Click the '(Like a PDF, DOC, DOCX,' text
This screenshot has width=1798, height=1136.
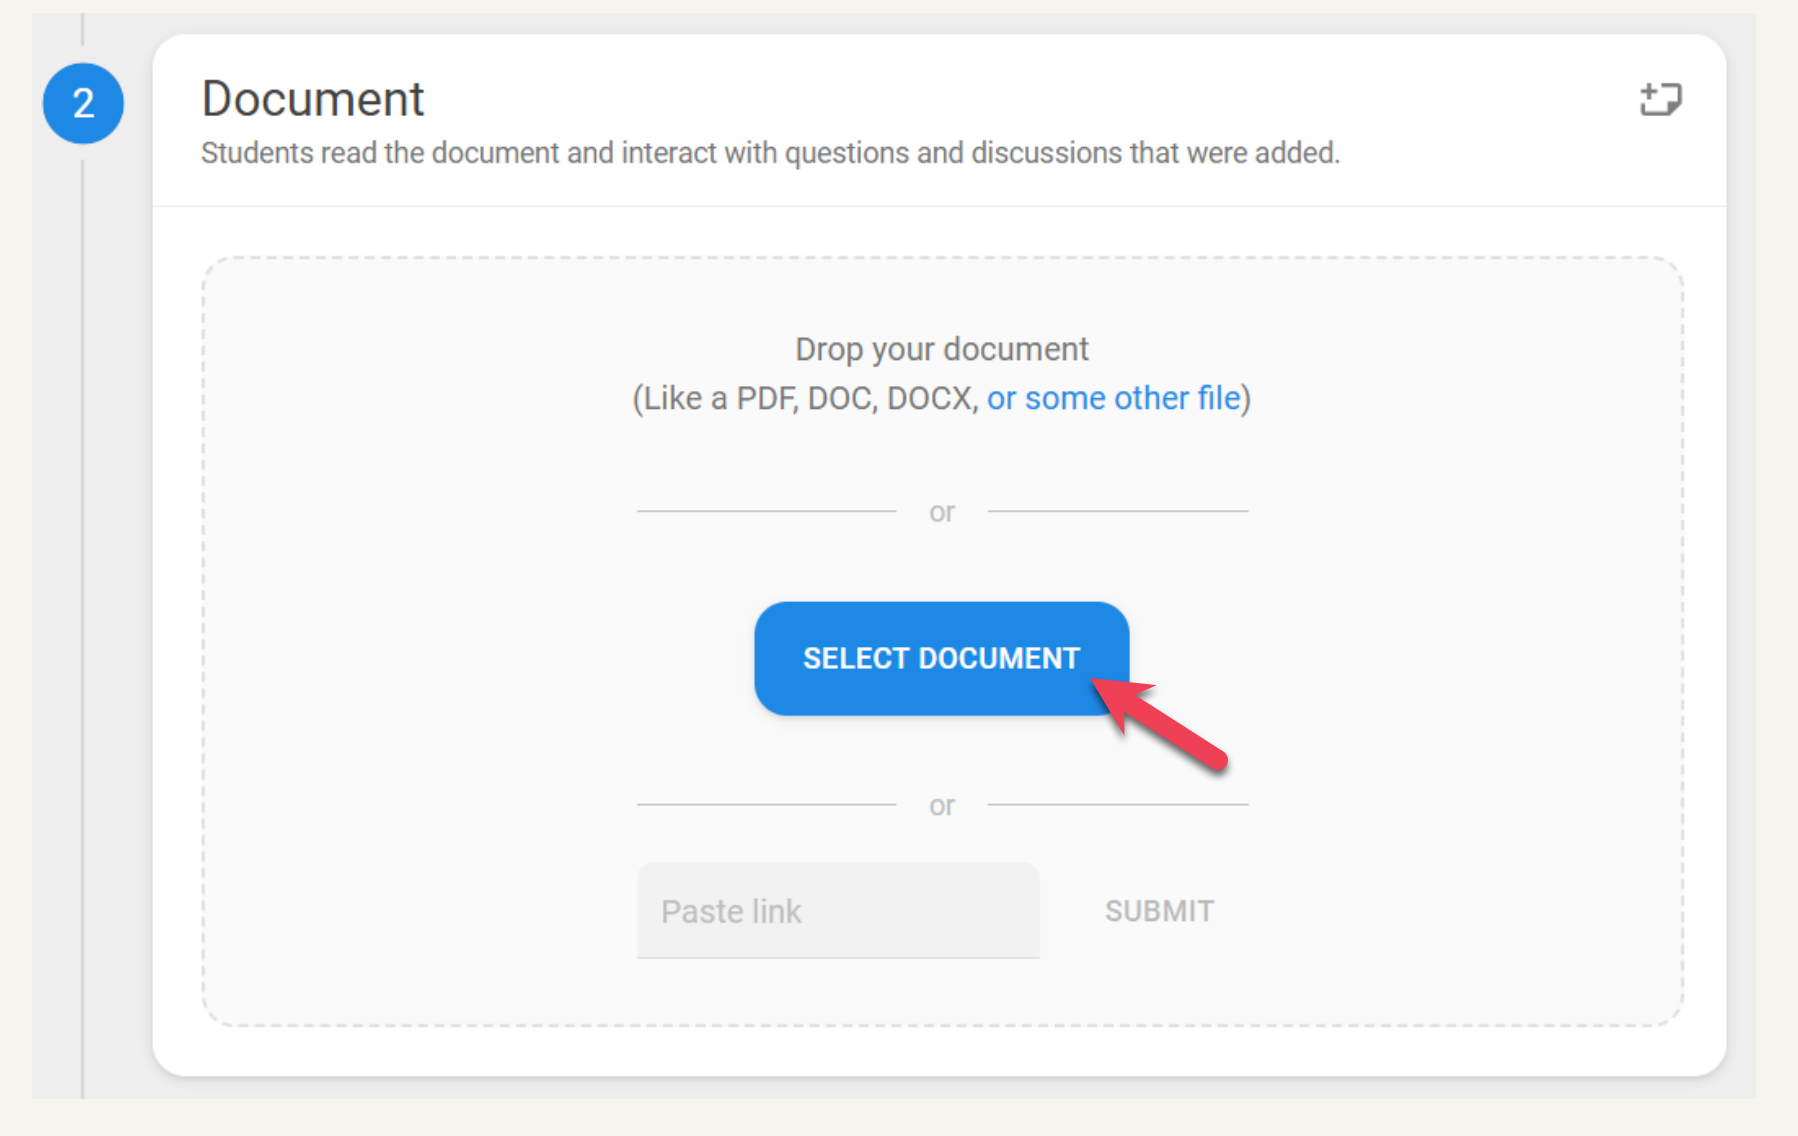805,398
